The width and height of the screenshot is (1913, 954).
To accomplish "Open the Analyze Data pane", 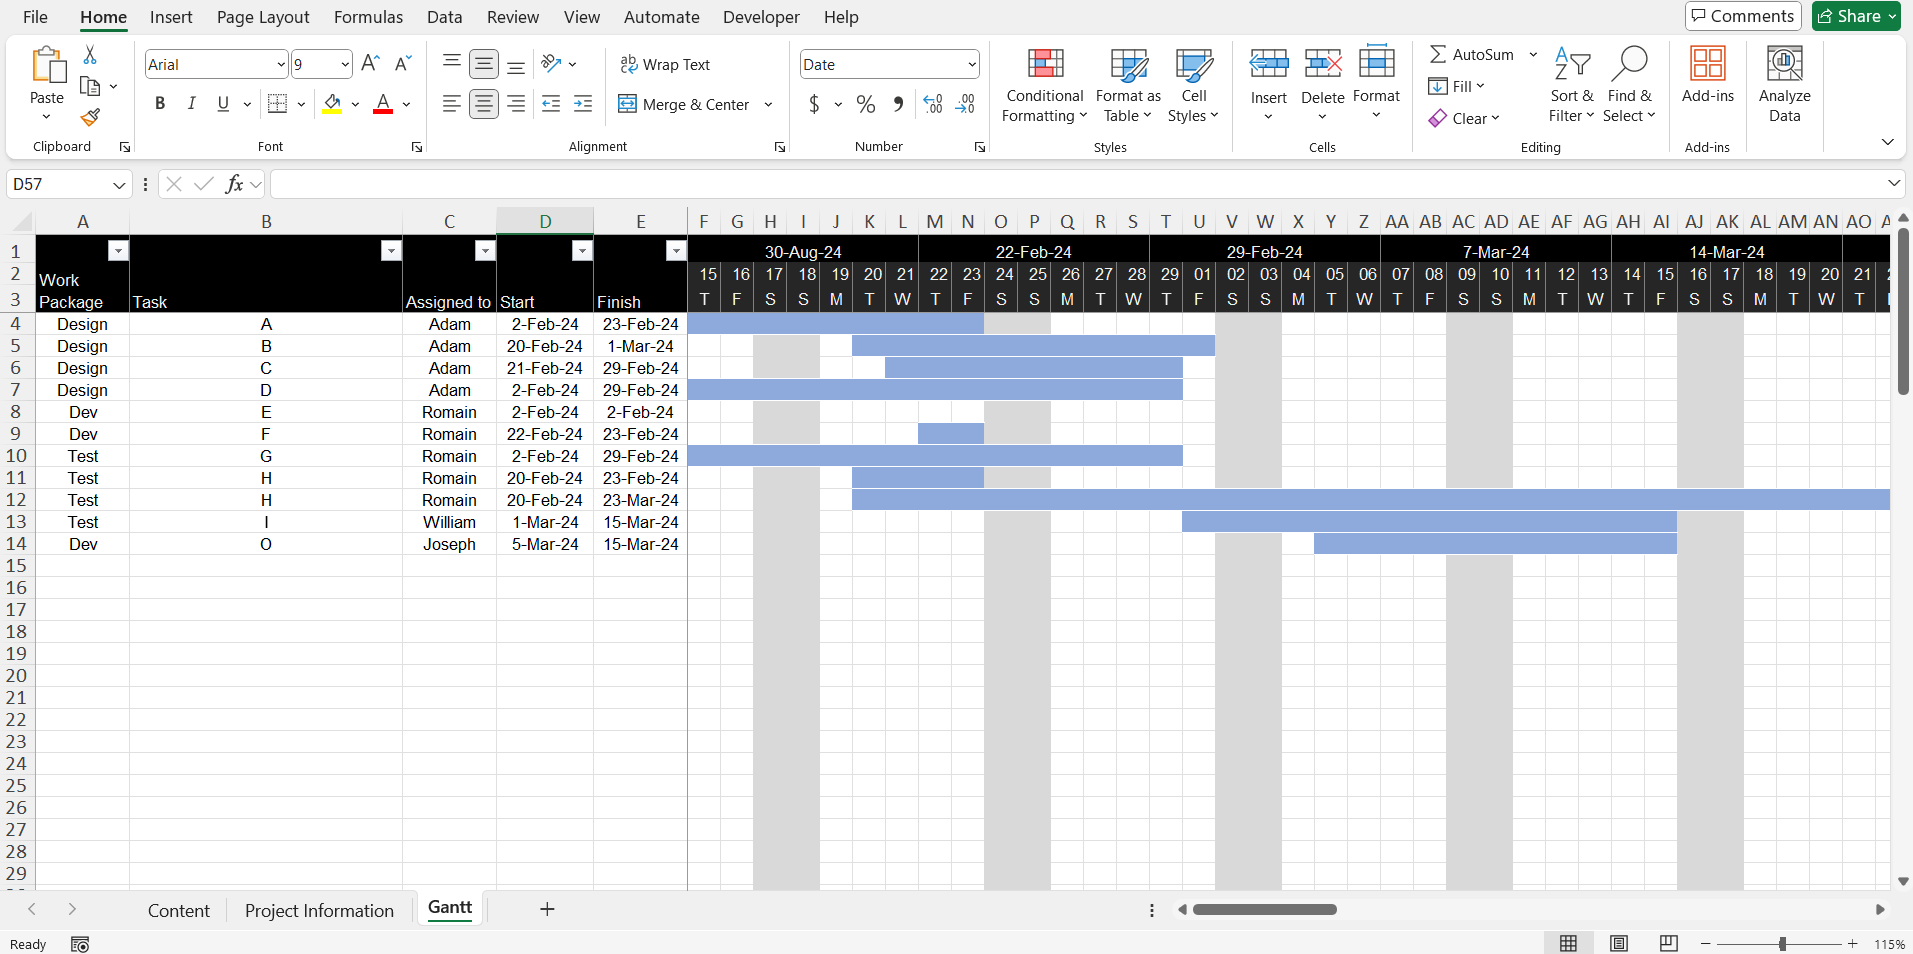I will (x=1784, y=85).
